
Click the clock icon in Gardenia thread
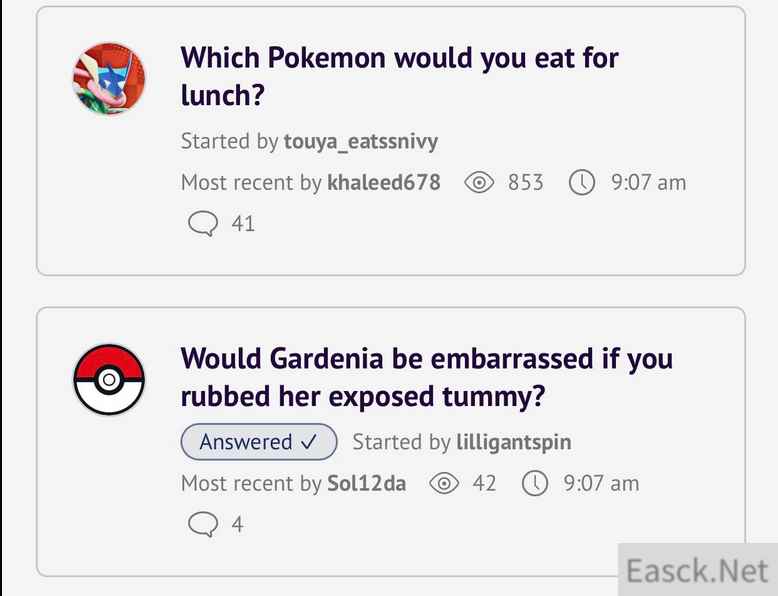point(536,484)
